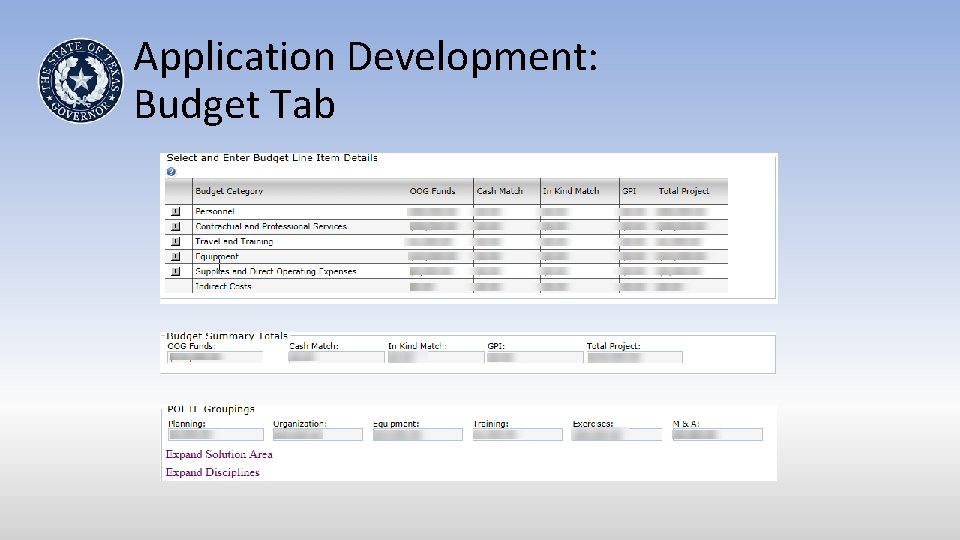Open the Expand Solution Area link

219,454
